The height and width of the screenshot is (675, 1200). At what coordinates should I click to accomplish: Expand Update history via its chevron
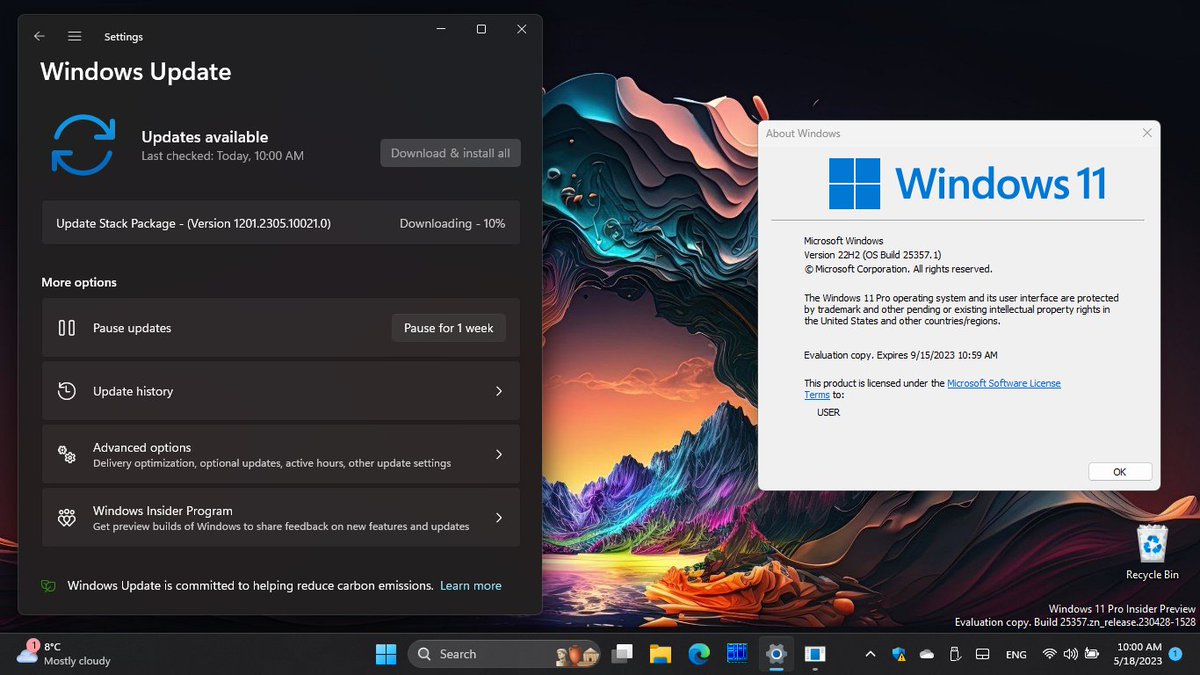coord(499,391)
